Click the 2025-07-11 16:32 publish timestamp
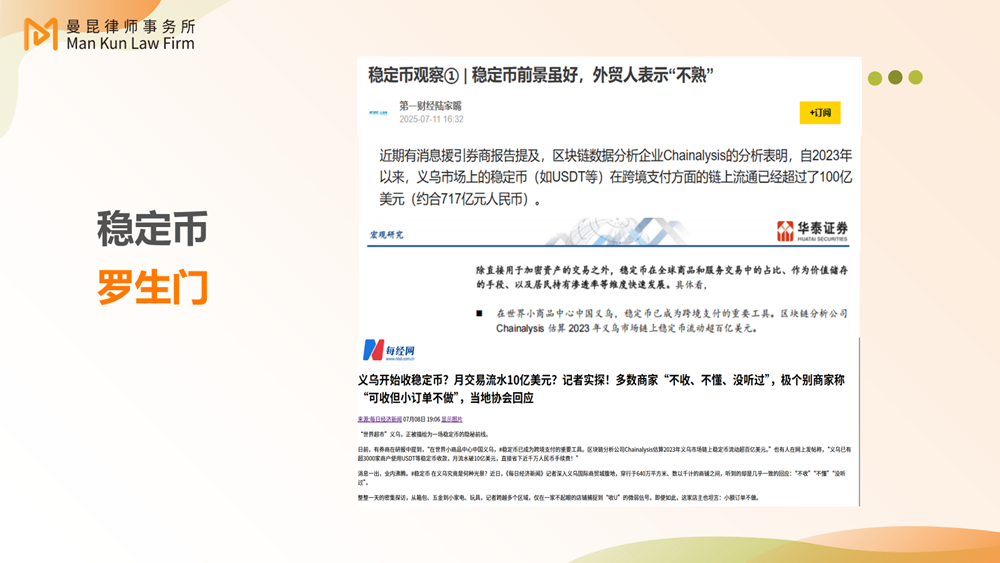Image resolution: width=1000 pixels, height=563 pixels. click(431, 119)
